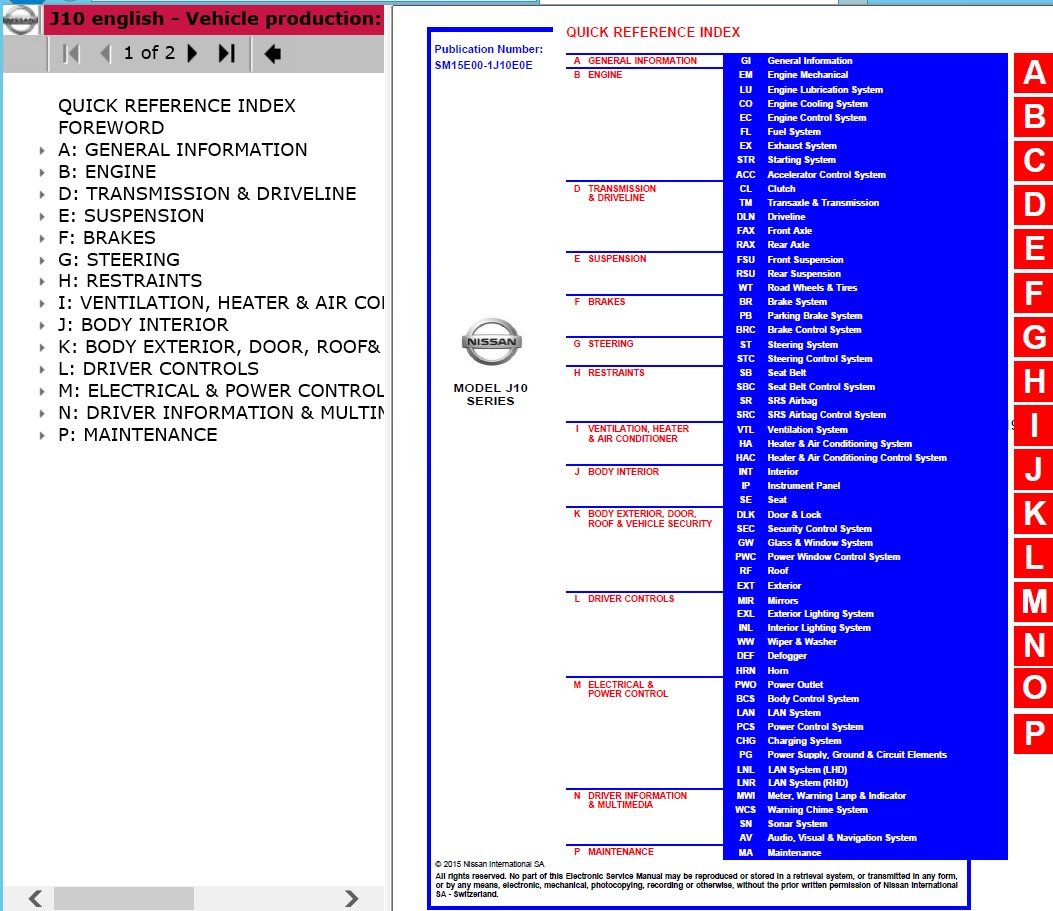Select red section tab K
1053x911 pixels.
coord(1034,514)
